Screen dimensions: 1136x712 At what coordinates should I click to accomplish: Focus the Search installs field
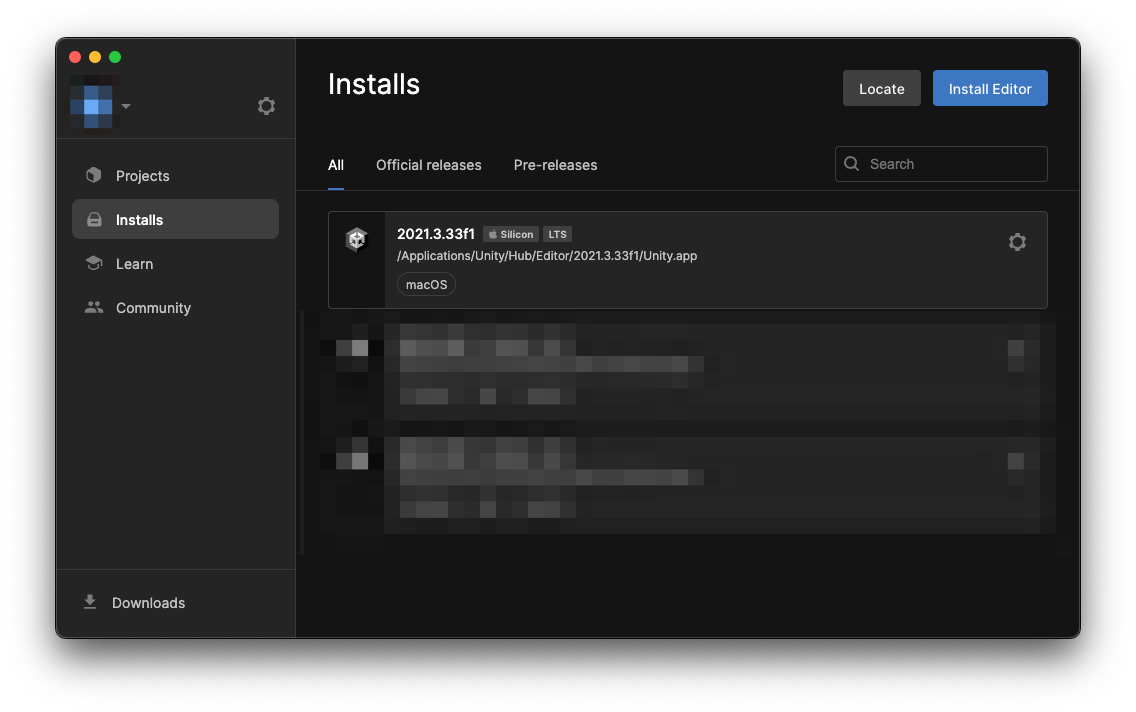coord(941,164)
